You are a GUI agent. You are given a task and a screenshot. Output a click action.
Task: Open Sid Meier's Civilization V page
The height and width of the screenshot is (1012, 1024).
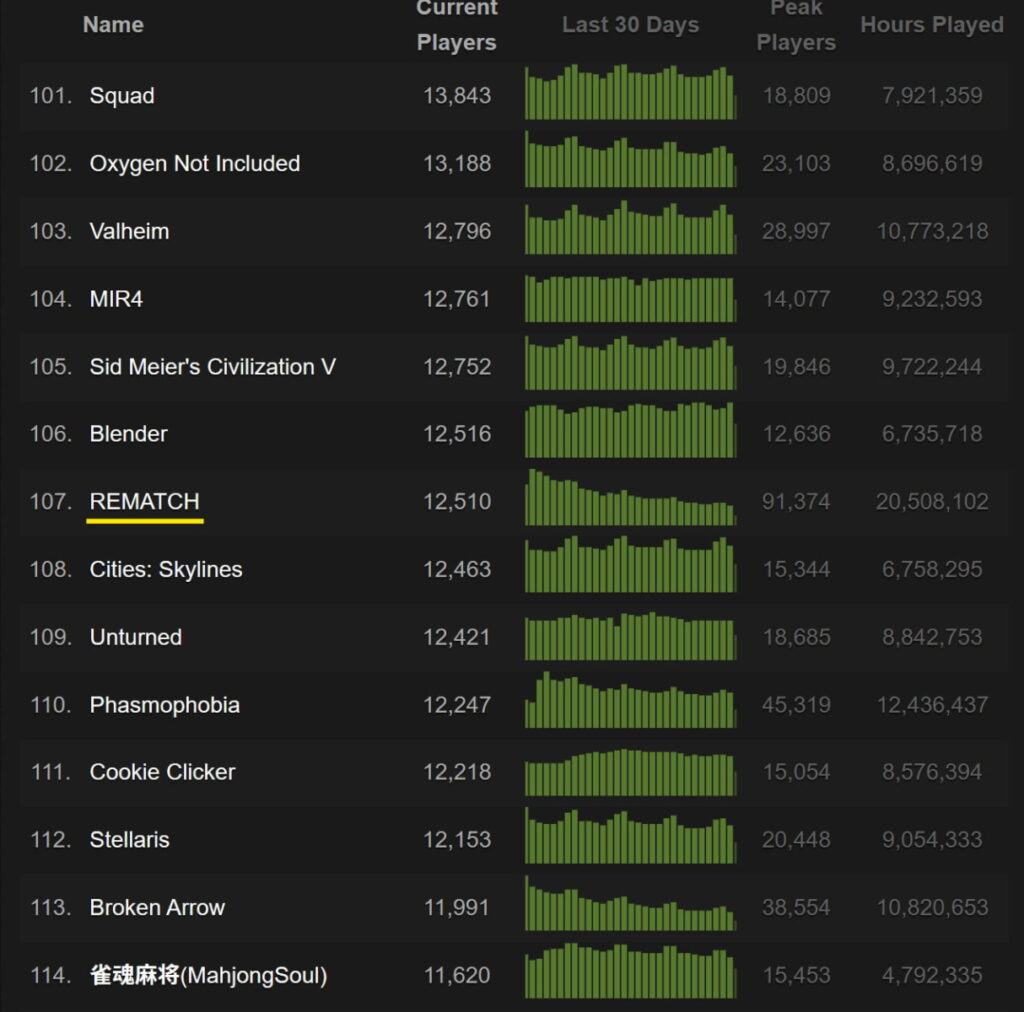coord(212,367)
